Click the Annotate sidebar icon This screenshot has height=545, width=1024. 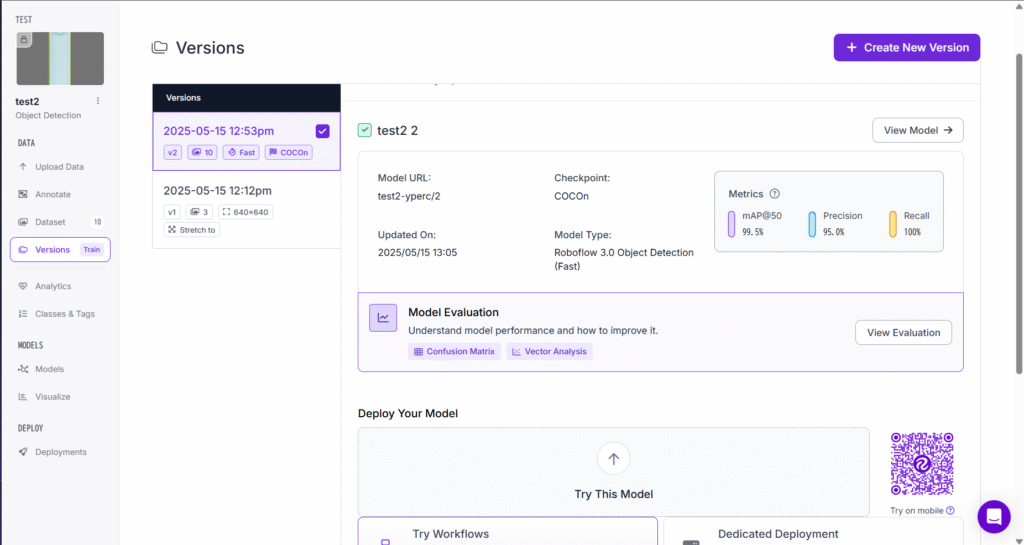point(23,195)
